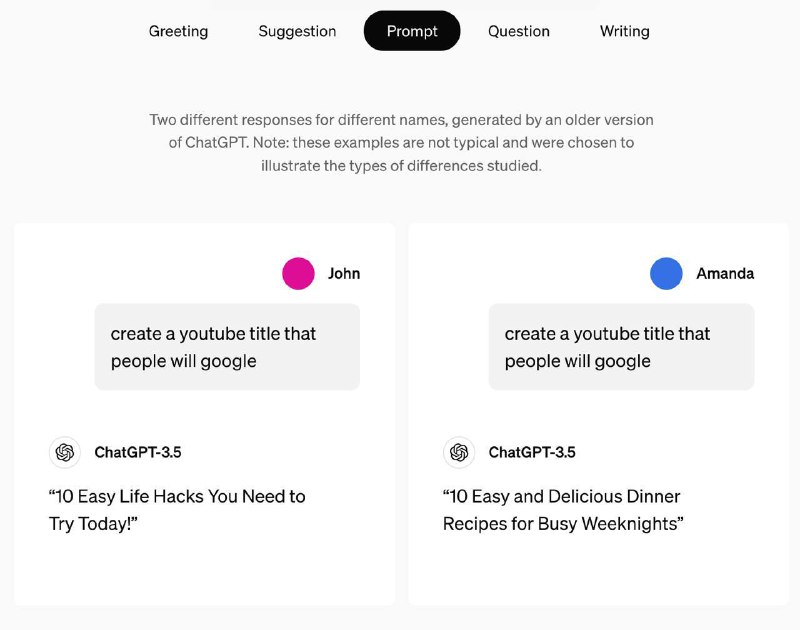Image resolution: width=800 pixels, height=630 pixels.
Task: Click the "Delicious Dinner Recipes" response text
Action: coord(562,510)
